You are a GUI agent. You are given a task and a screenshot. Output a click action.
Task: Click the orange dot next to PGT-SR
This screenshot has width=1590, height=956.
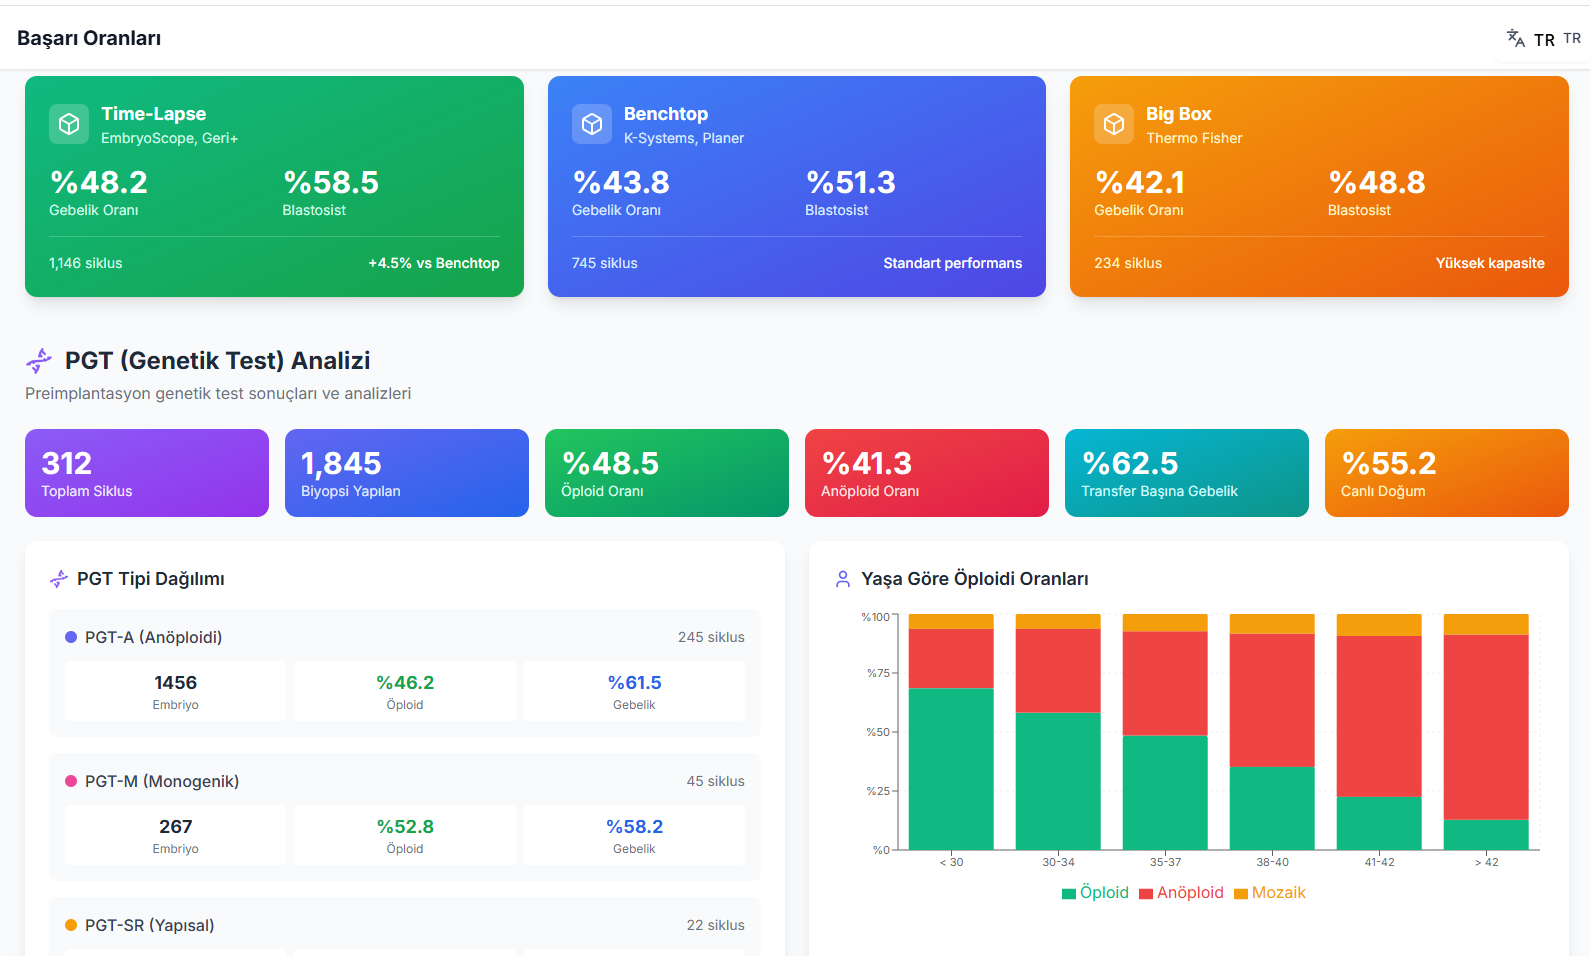(x=71, y=925)
